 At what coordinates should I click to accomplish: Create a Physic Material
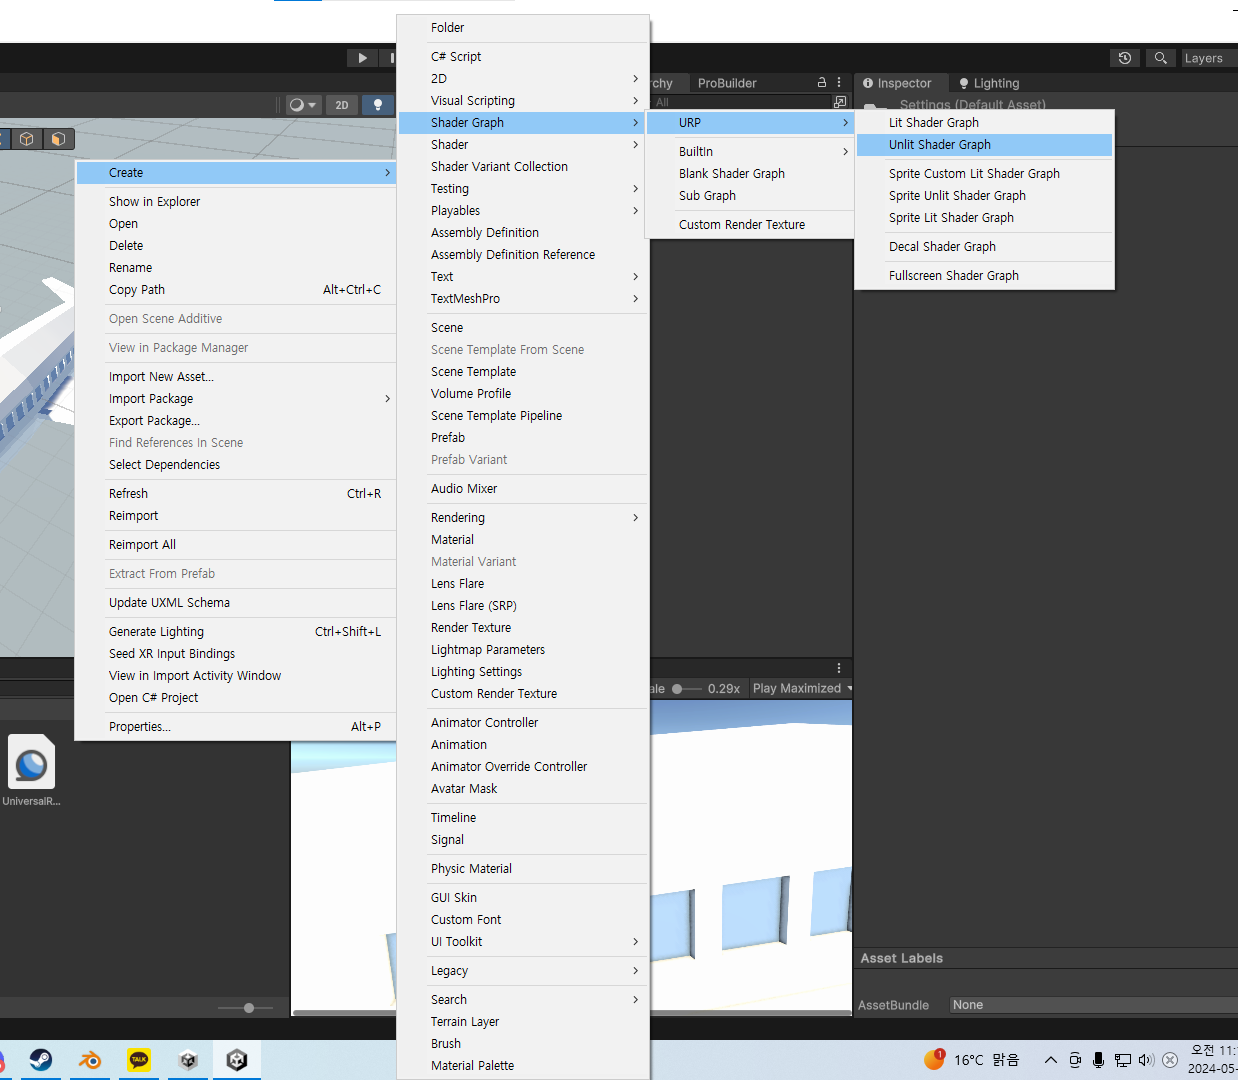523,869
